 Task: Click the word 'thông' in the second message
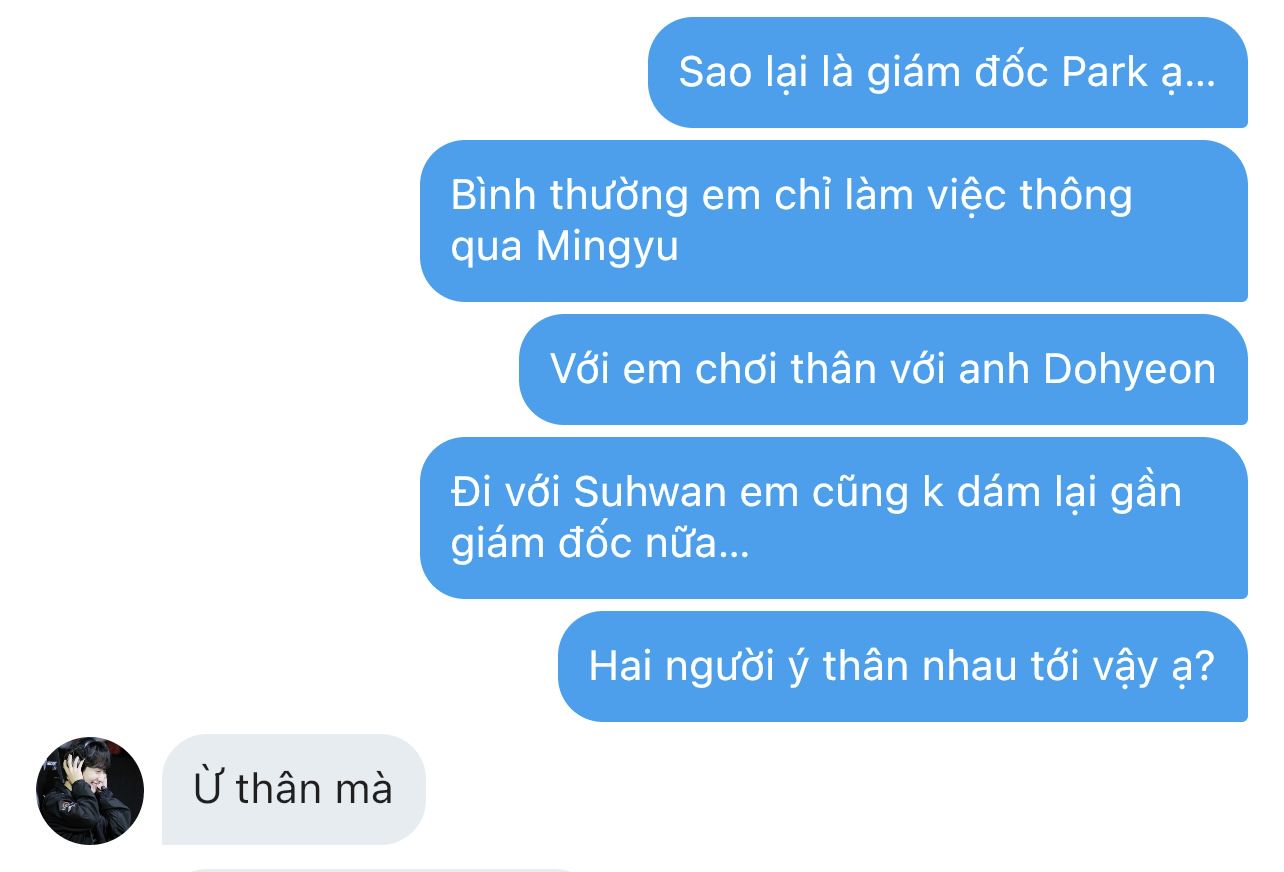point(1075,195)
